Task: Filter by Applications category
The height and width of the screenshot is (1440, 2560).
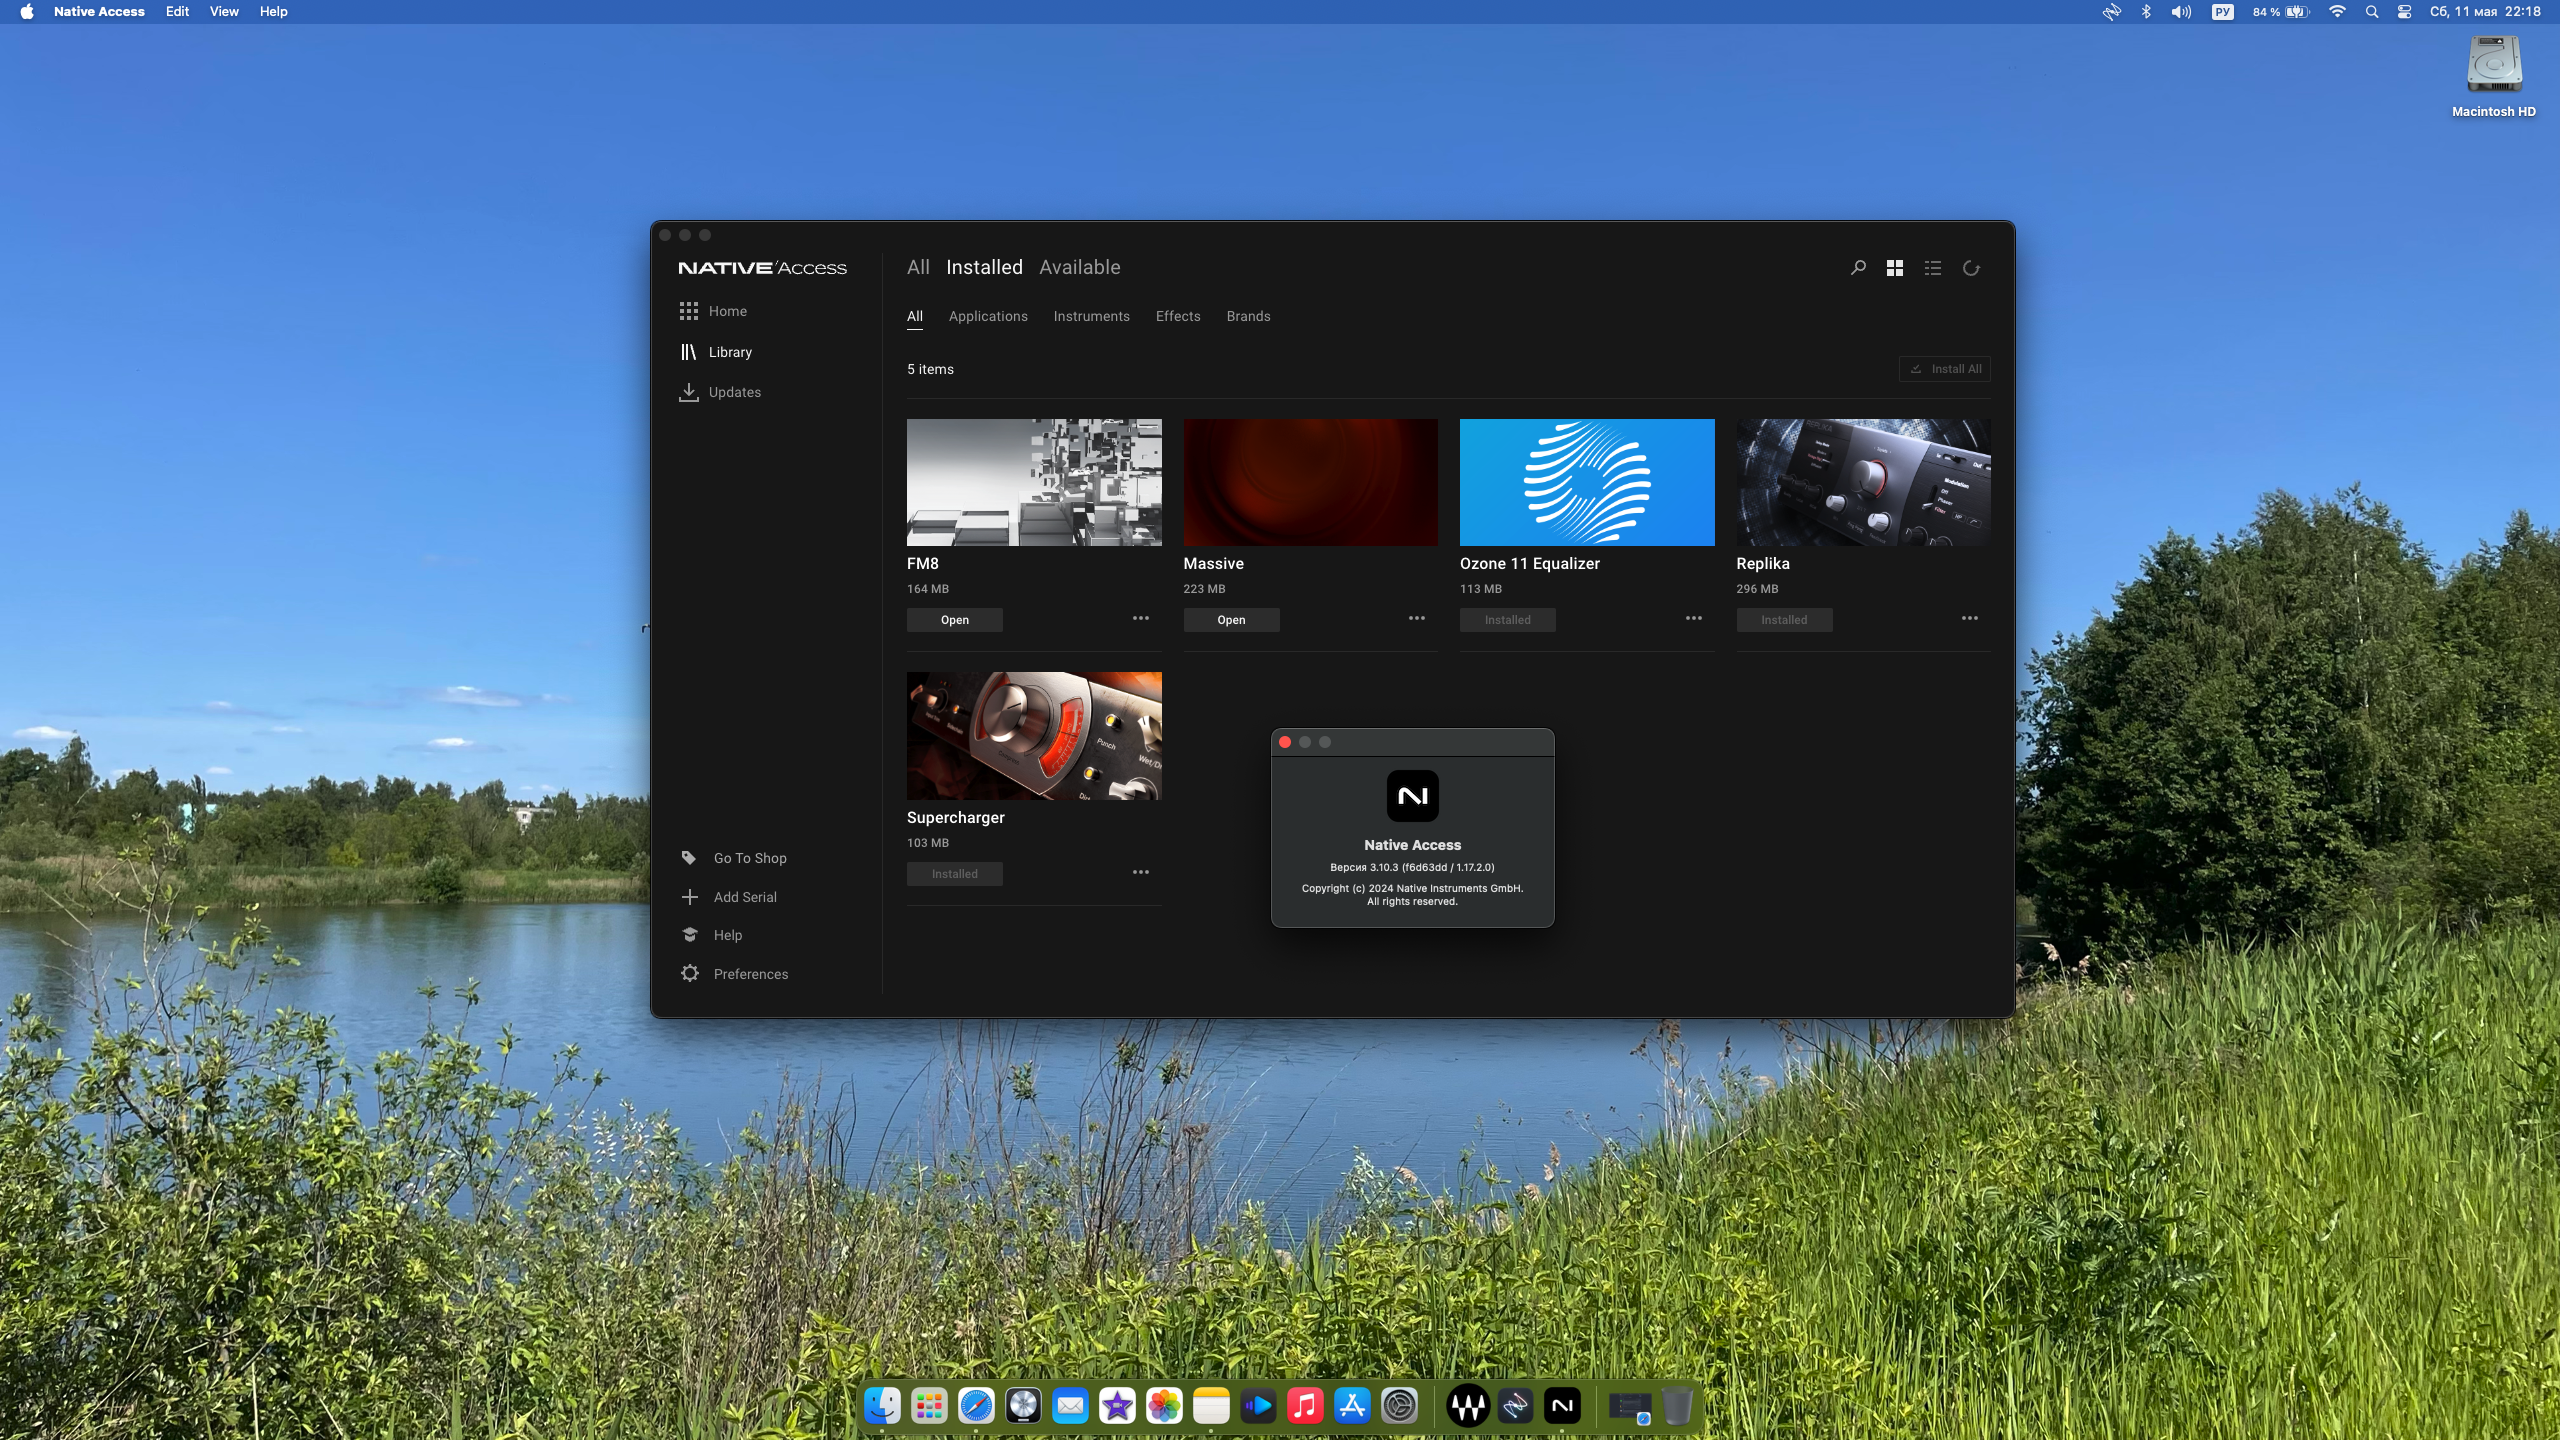Action: point(988,316)
